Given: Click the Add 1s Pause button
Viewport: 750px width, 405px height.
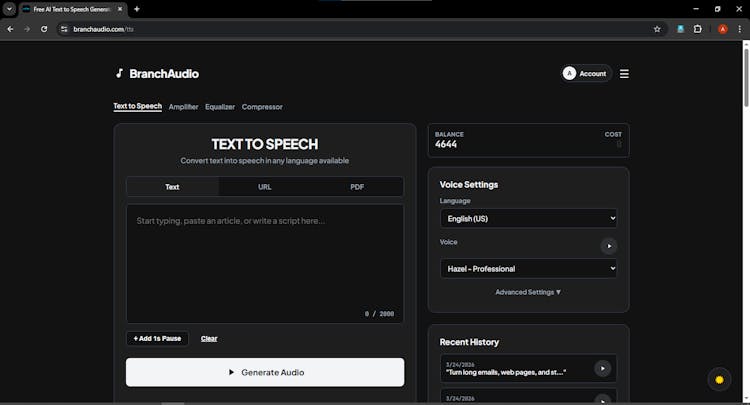Looking at the screenshot, I should pos(157,338).
